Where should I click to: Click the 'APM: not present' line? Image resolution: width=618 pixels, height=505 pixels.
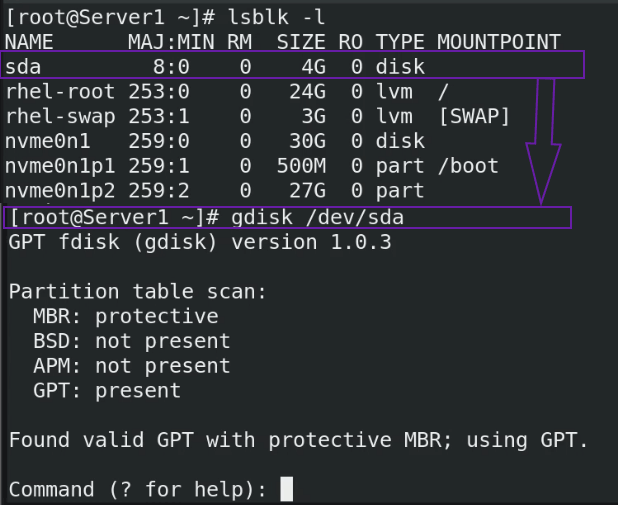pyautogui.click(x=132, y=366)
